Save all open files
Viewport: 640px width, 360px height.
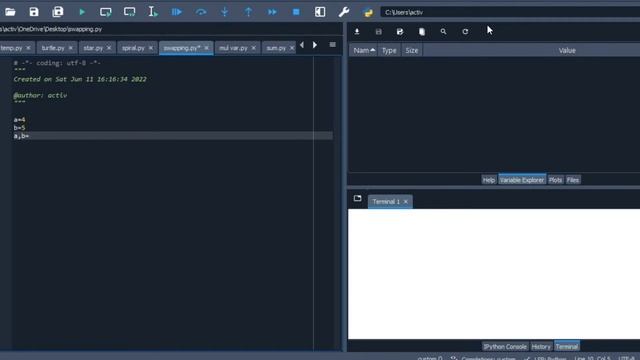58,12
